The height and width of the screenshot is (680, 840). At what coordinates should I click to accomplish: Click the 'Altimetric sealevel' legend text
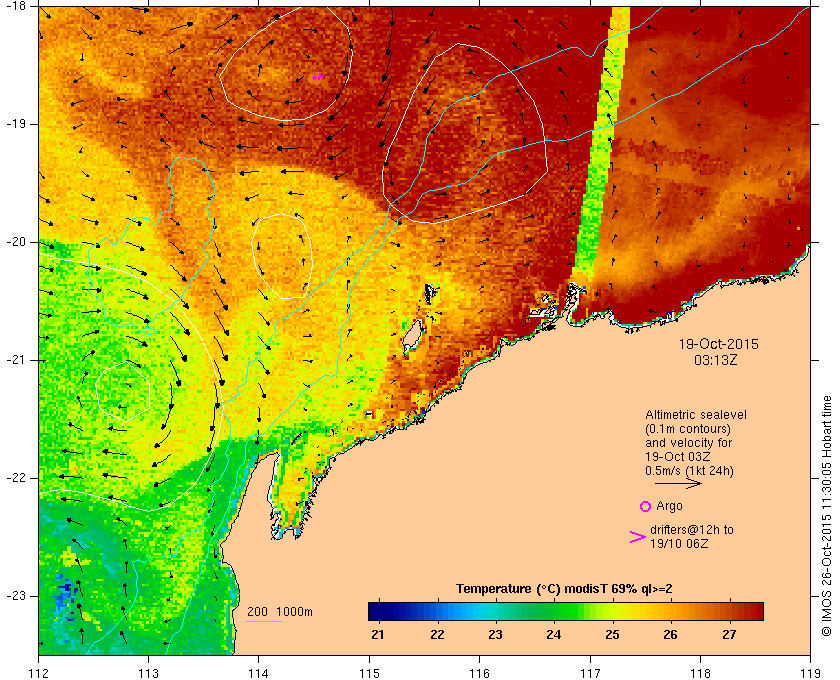point(695,415)
